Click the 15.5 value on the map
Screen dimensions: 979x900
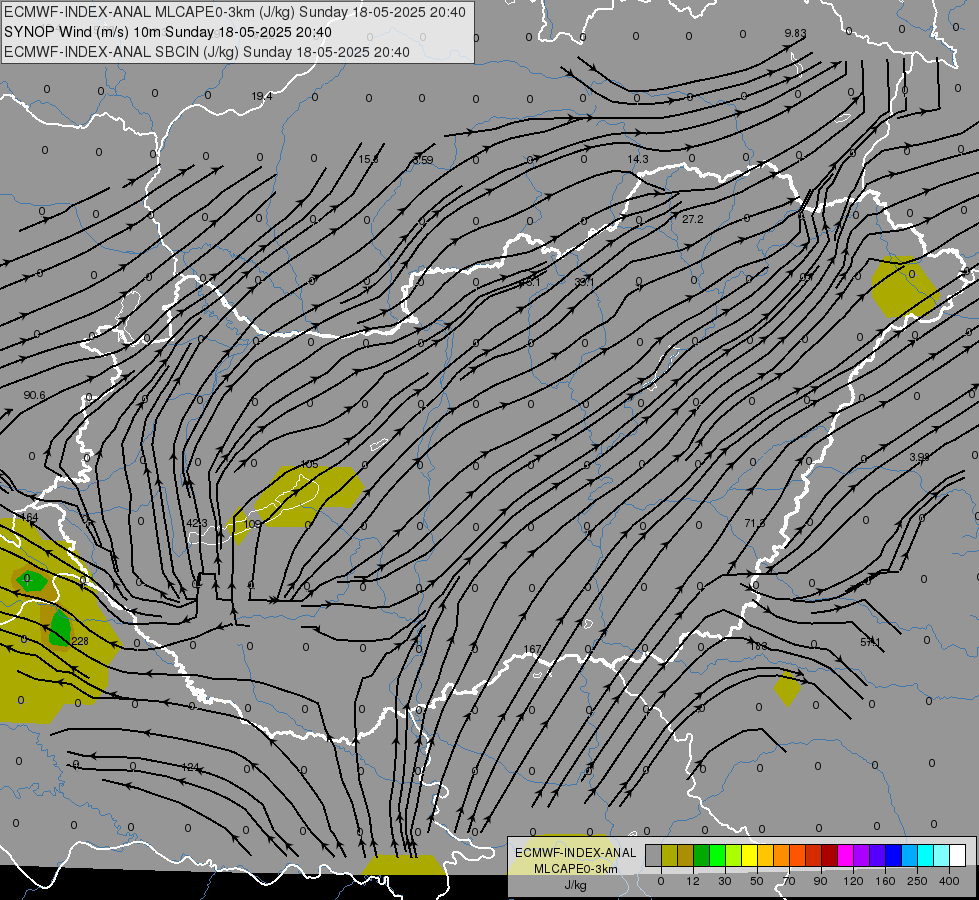368,159
